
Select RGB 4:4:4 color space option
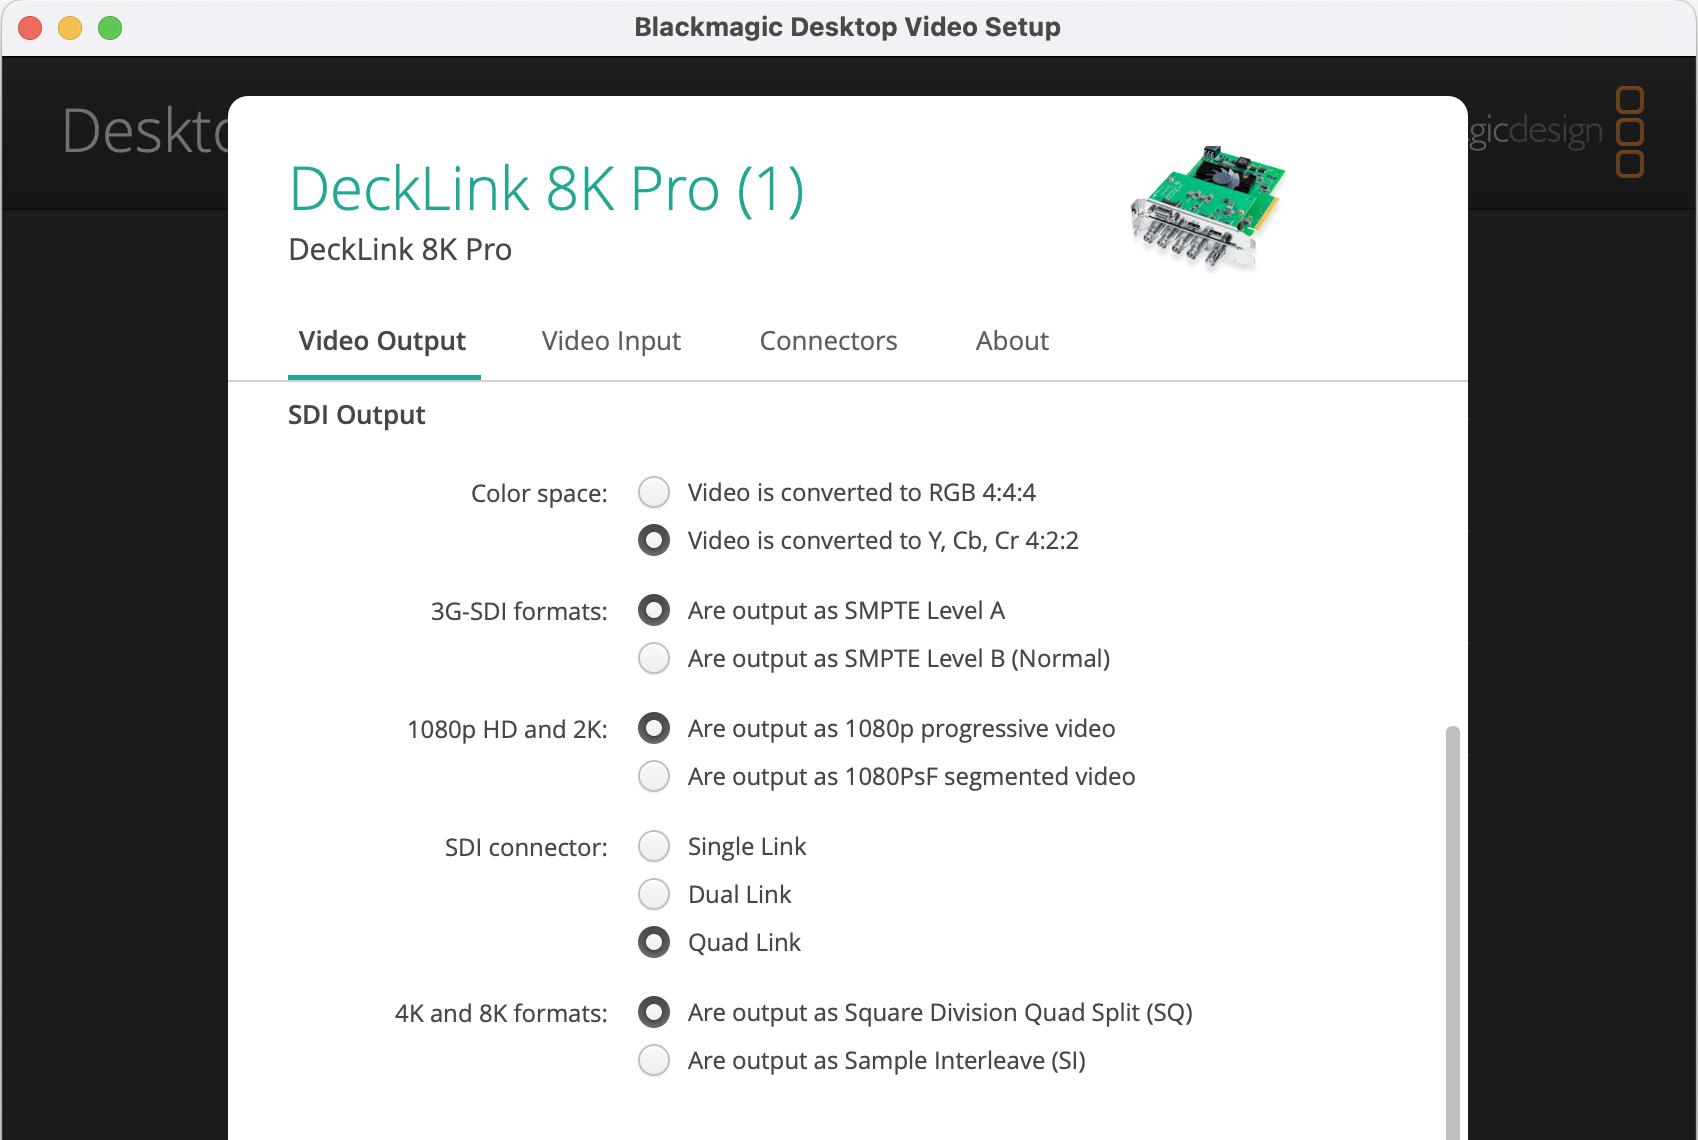(654, 492)
